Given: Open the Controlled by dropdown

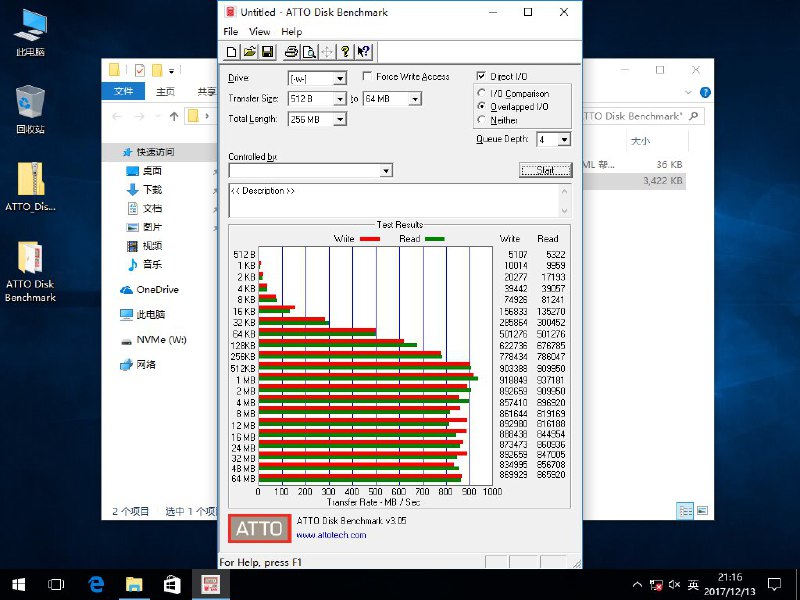Looking at the screenshot, I should coord(386,170).
